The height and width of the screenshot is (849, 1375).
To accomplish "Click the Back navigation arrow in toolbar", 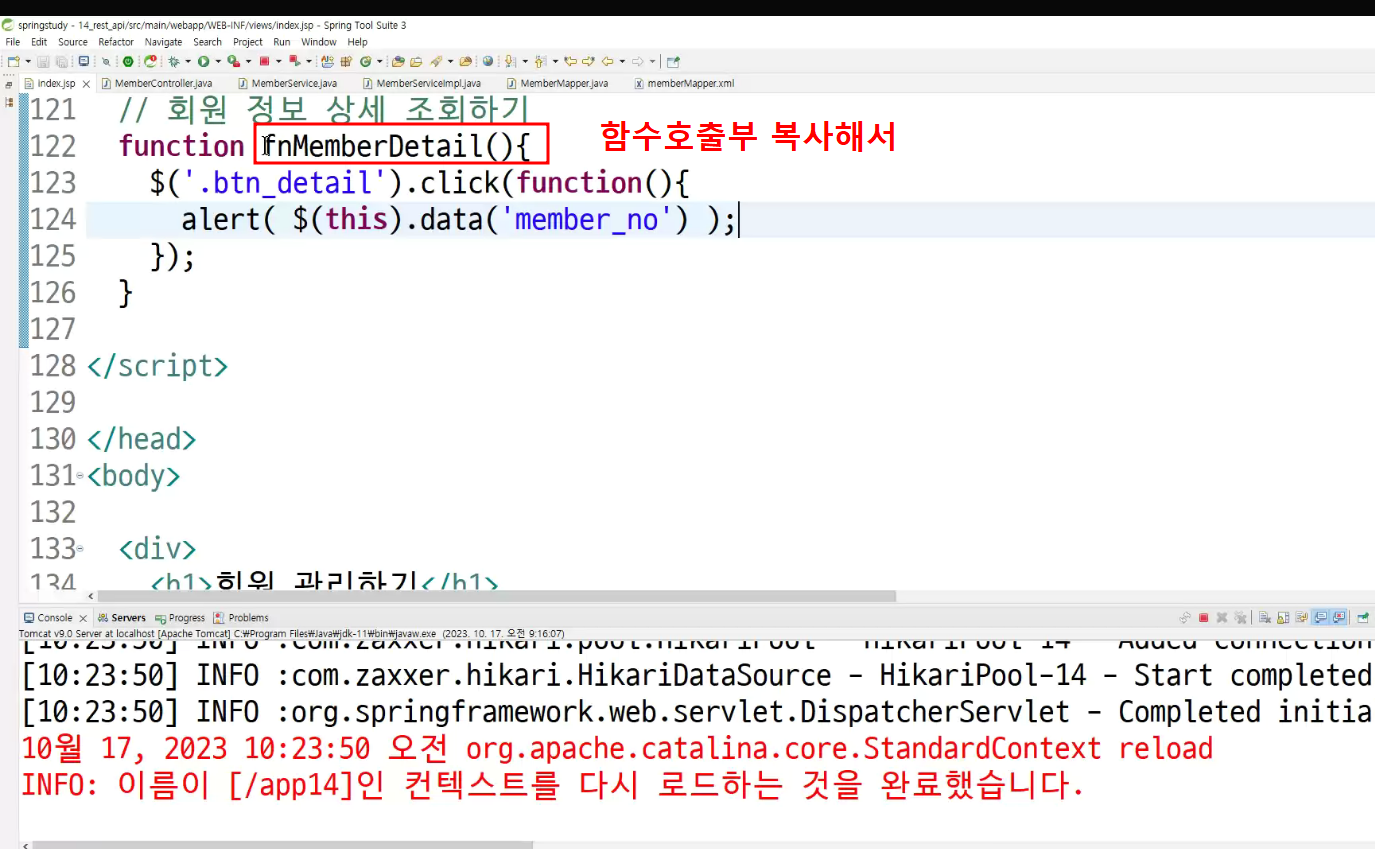I will click(x=606, y=61).
